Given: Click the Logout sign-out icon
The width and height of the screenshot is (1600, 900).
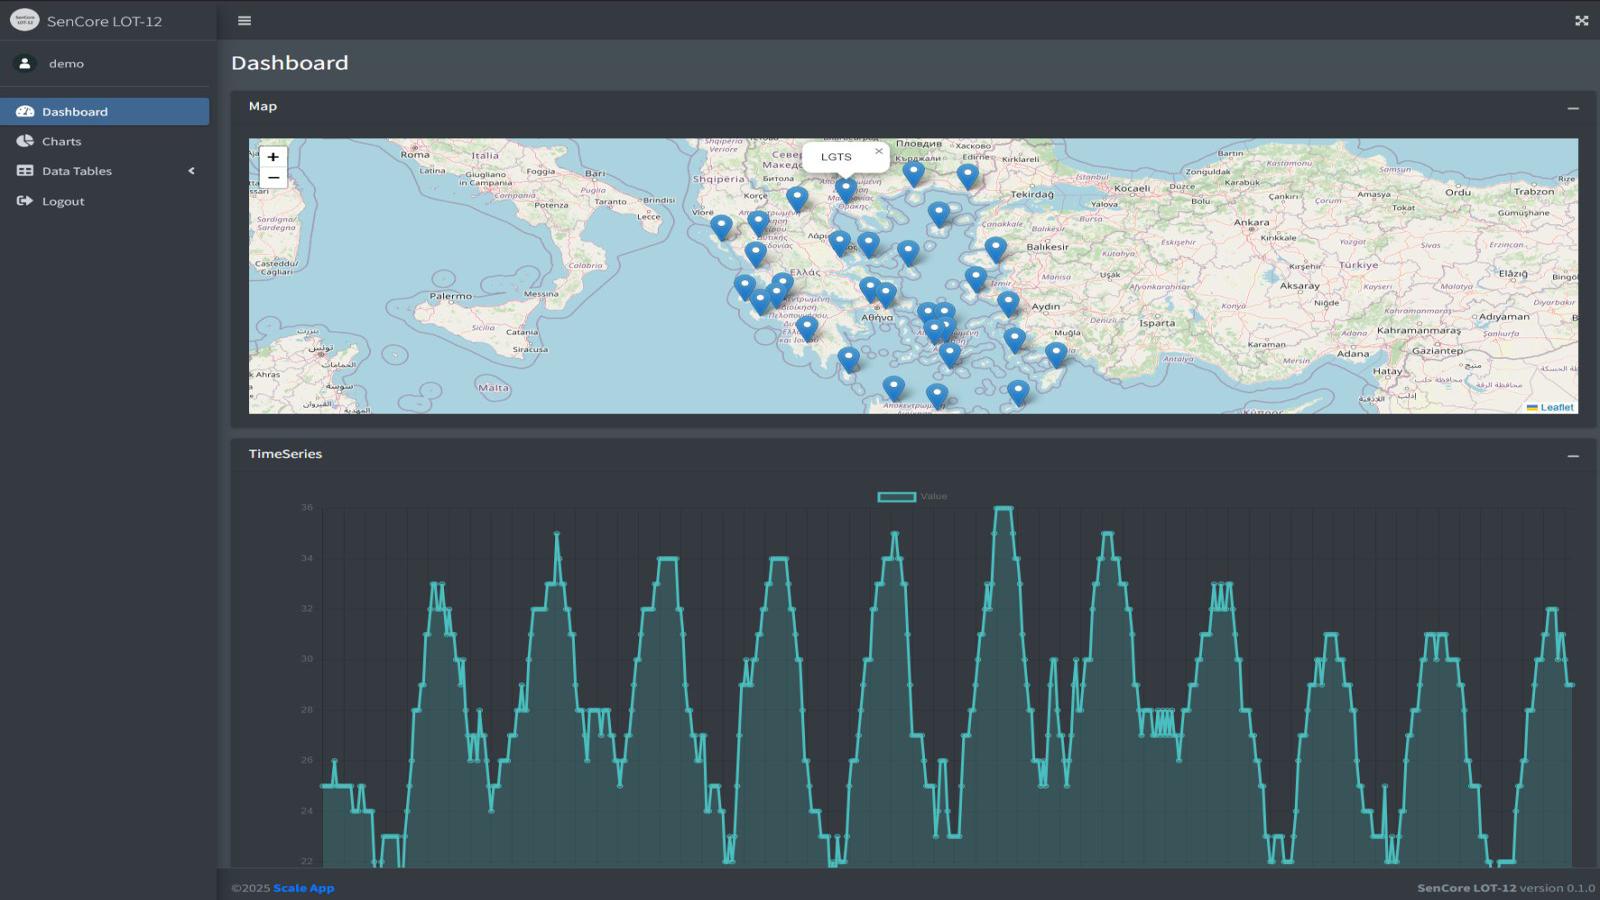Looking at the screenshot, I should pyautogui.click(x=25, y=201).
